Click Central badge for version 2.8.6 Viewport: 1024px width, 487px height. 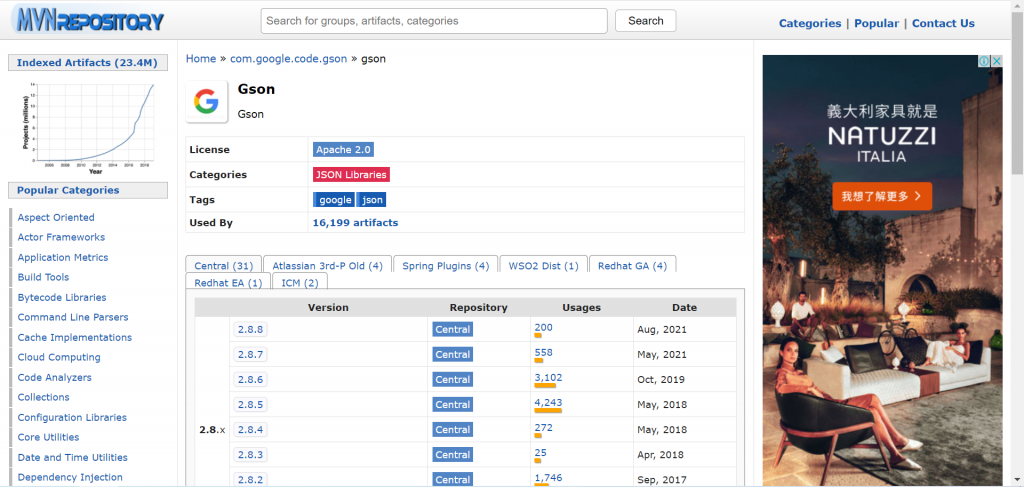(453, 380)
